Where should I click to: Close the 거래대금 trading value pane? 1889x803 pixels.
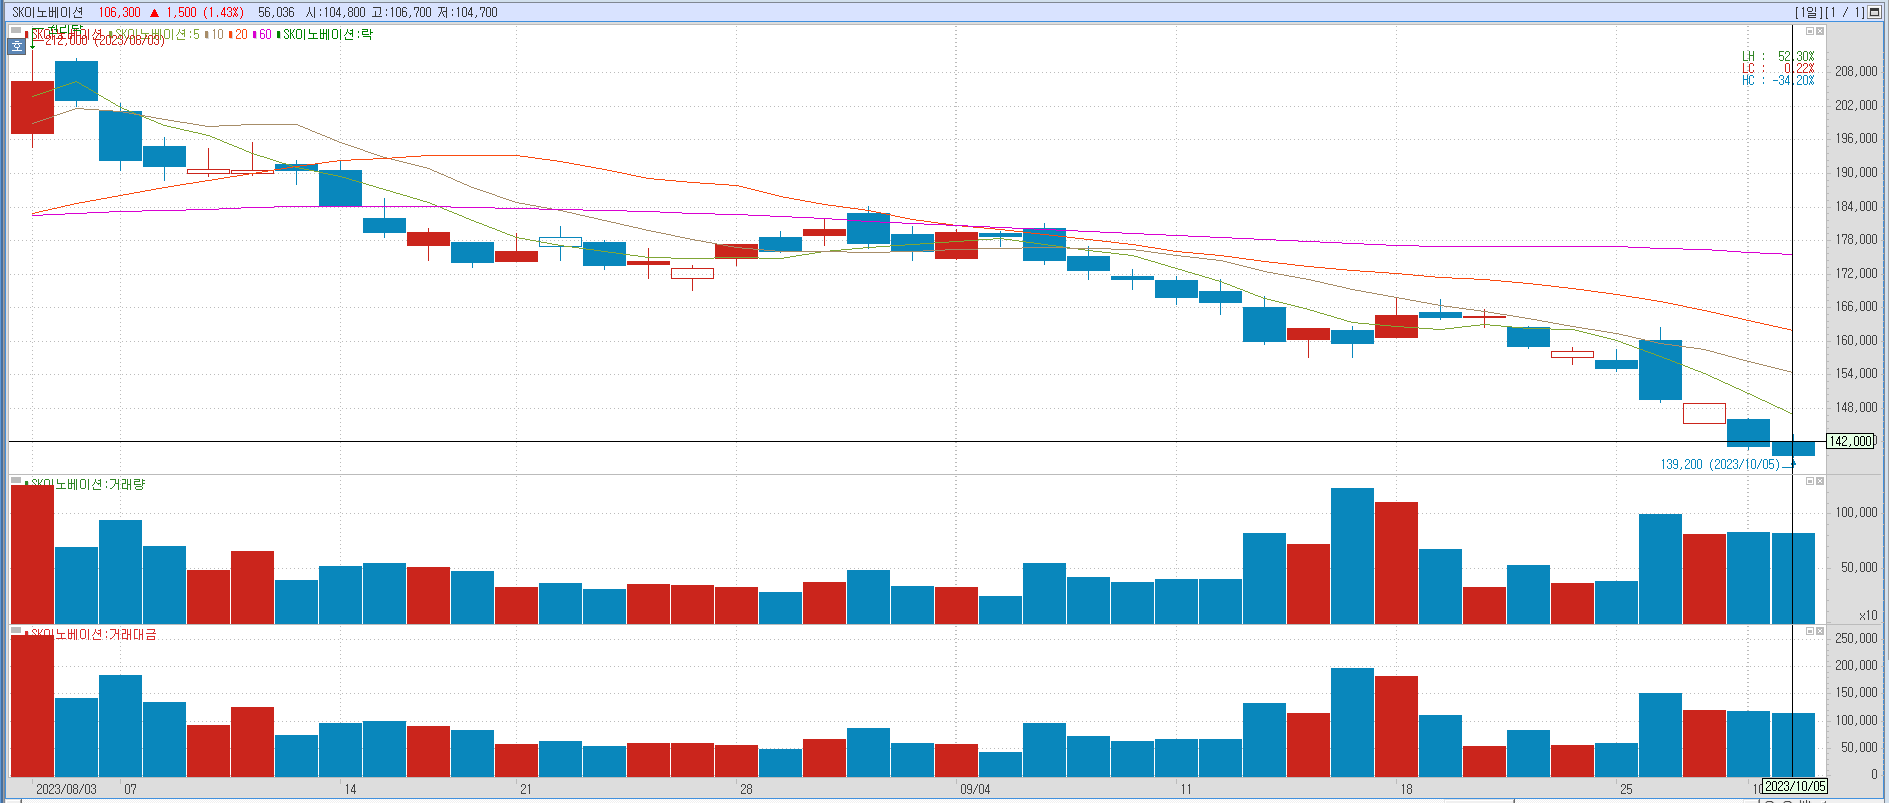(x=1820, y=631)
